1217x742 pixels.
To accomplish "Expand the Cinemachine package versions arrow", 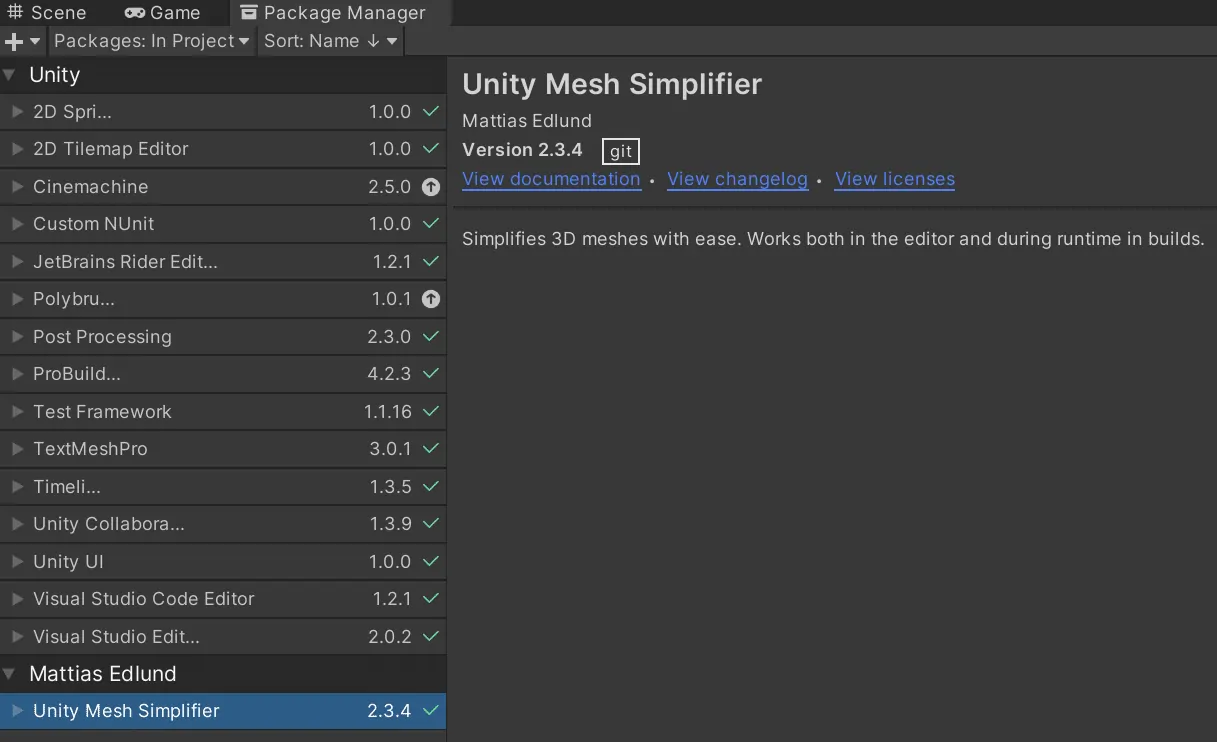I will [x=17, y=187].
